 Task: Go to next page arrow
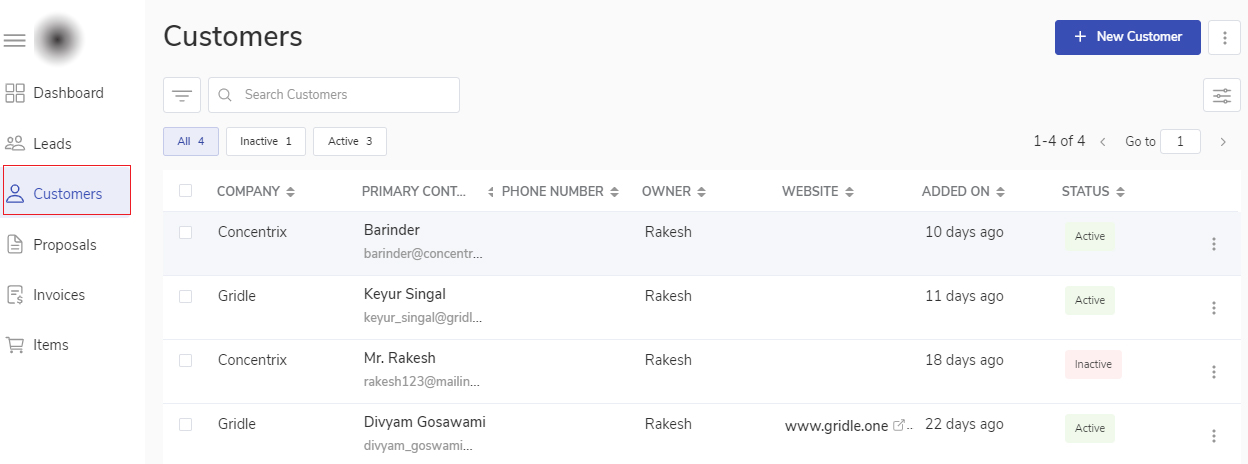pos(1223,142)
